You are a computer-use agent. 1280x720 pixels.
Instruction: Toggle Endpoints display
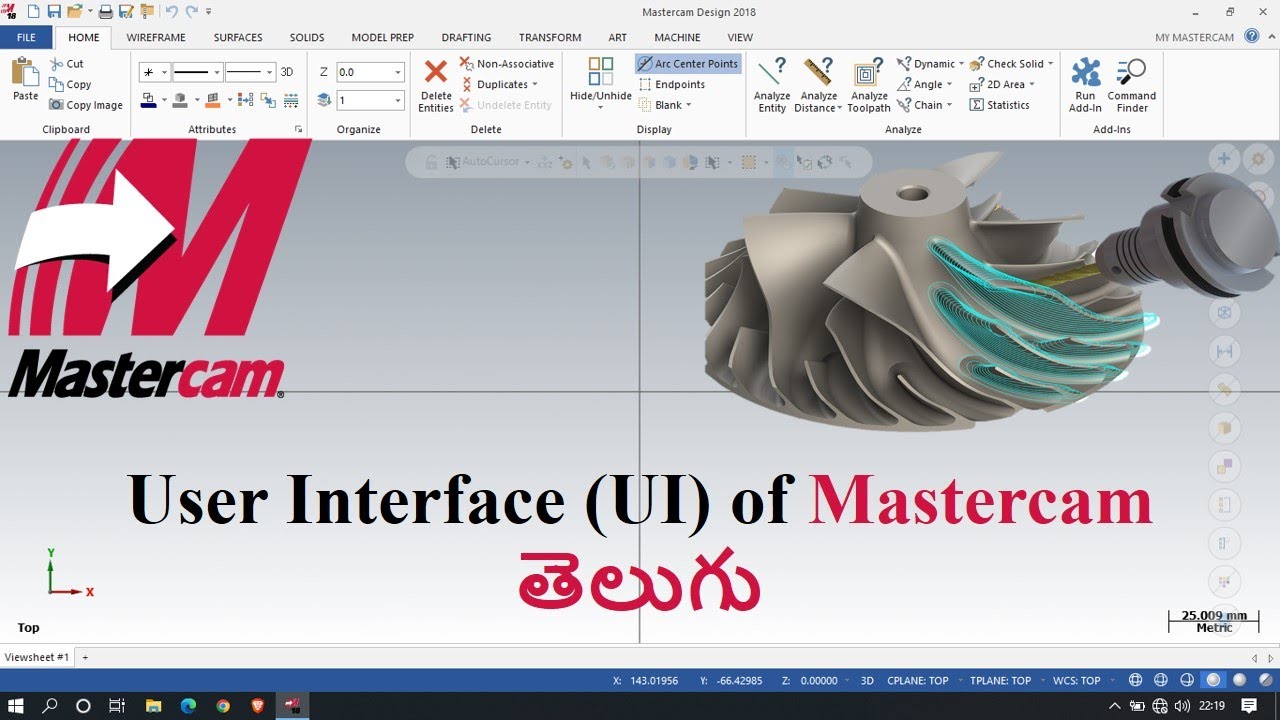pyautogui.click(x=671, y=85)
